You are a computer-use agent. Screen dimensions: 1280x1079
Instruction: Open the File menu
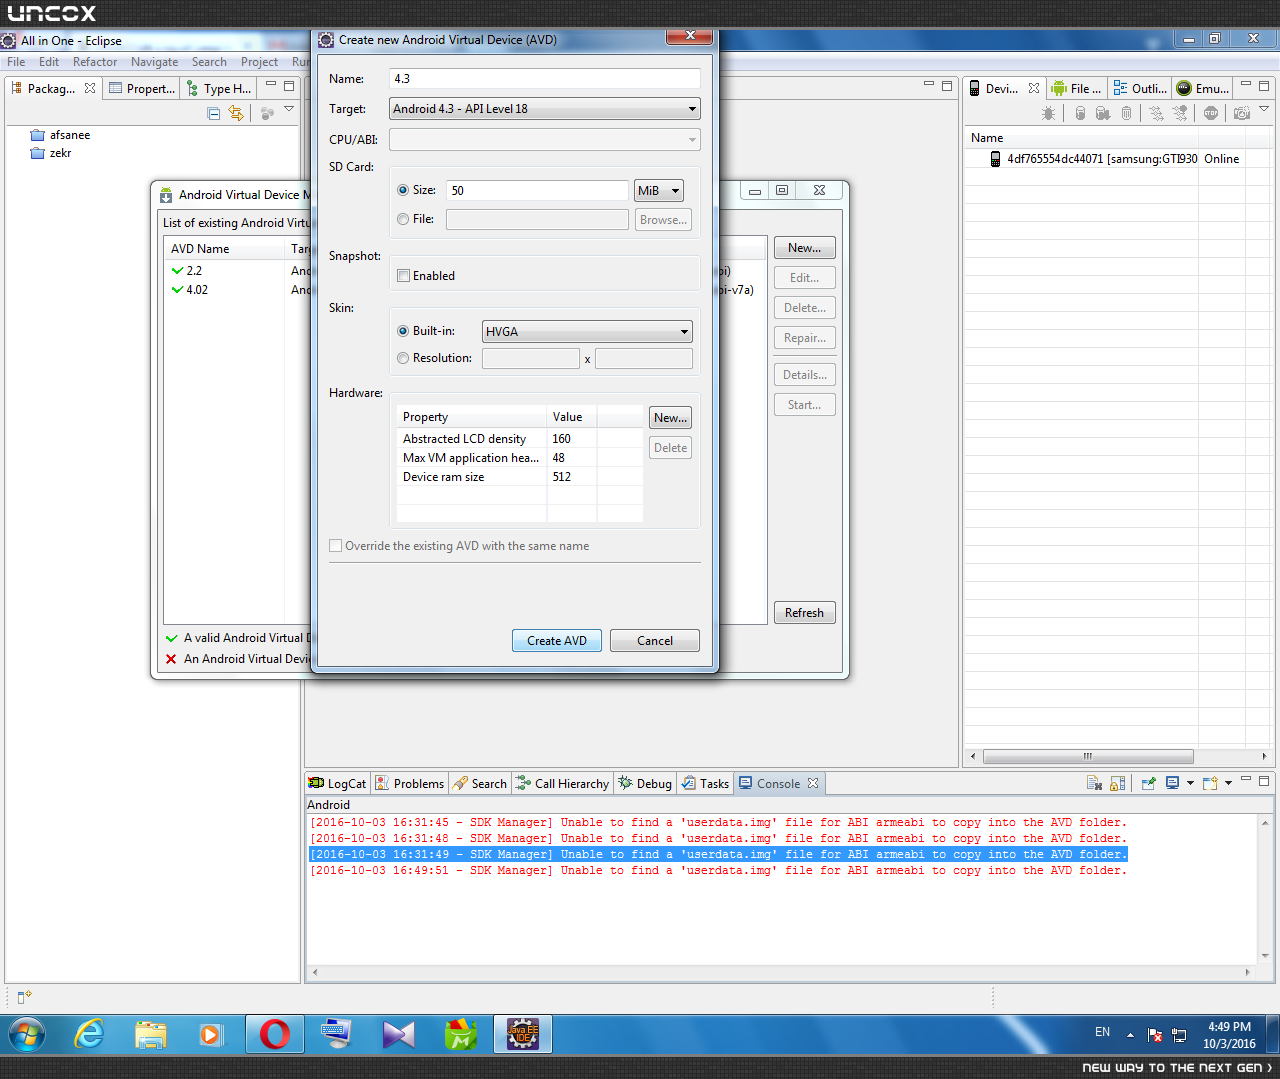17,62
